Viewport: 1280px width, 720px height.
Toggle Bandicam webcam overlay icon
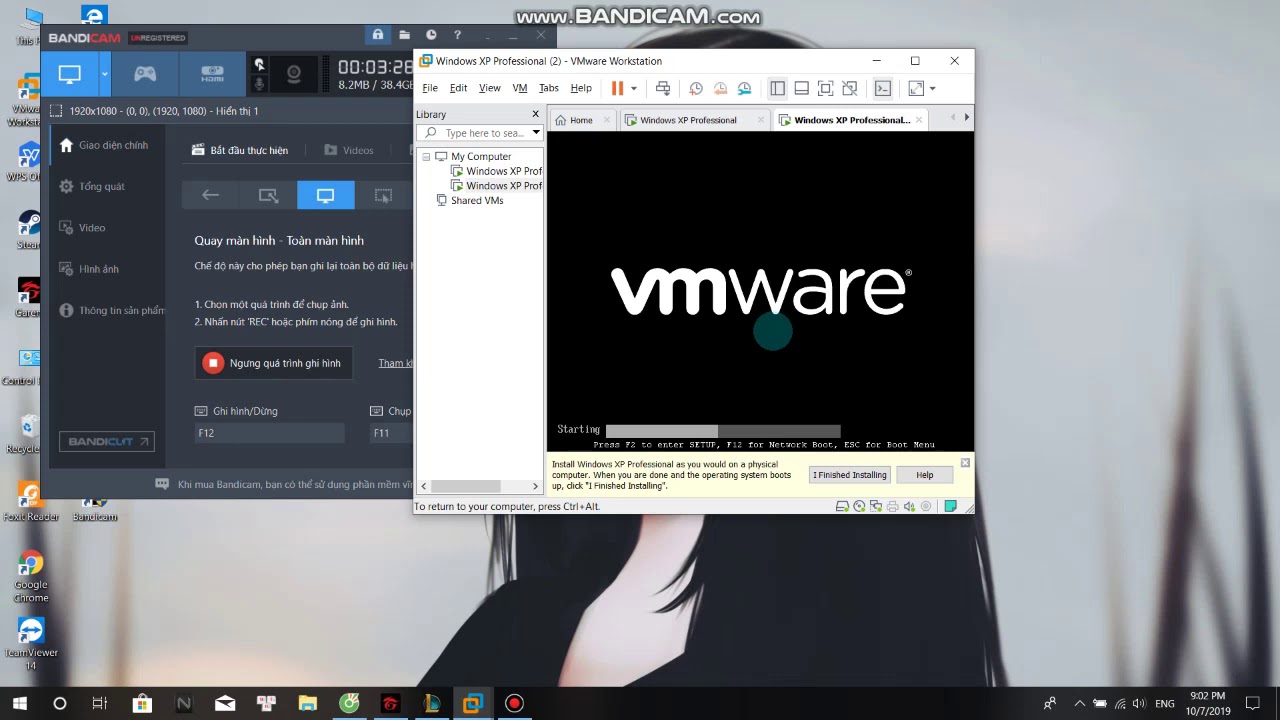(293, 74)
